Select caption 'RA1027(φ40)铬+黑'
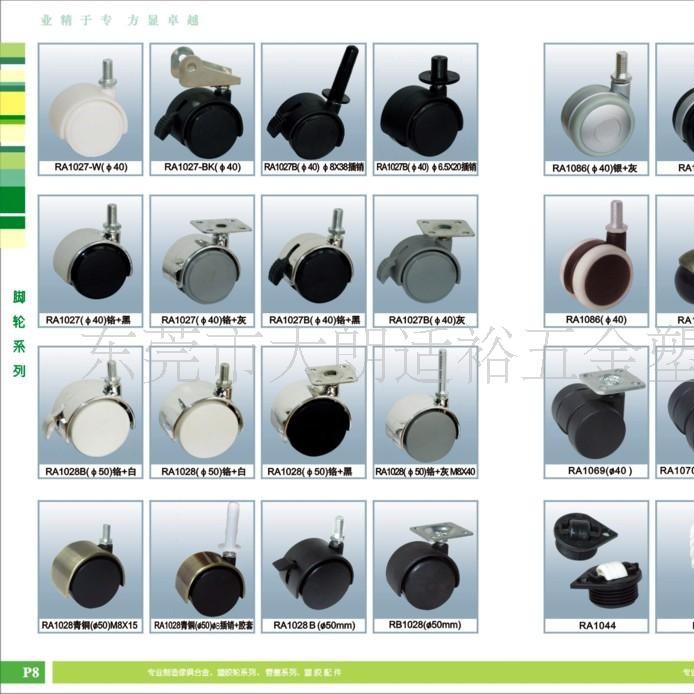The width and height of the screenshot is (694, 694). [x=90, y=320]
